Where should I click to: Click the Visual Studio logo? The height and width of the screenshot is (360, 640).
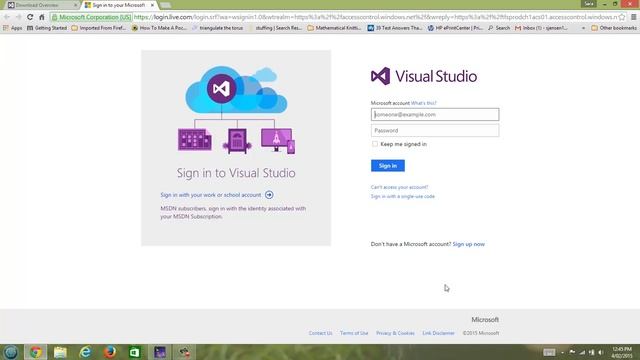point(424,76)
